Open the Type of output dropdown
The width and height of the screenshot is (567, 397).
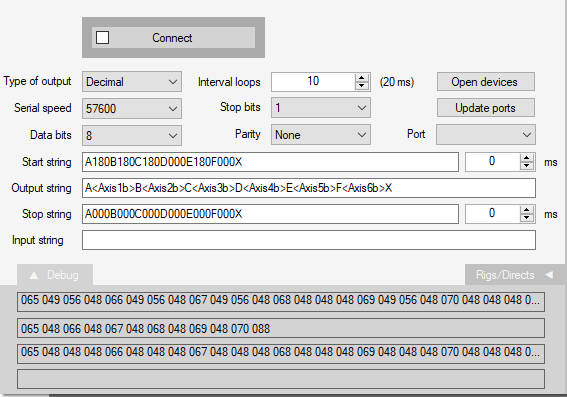[x=132, y=82]
